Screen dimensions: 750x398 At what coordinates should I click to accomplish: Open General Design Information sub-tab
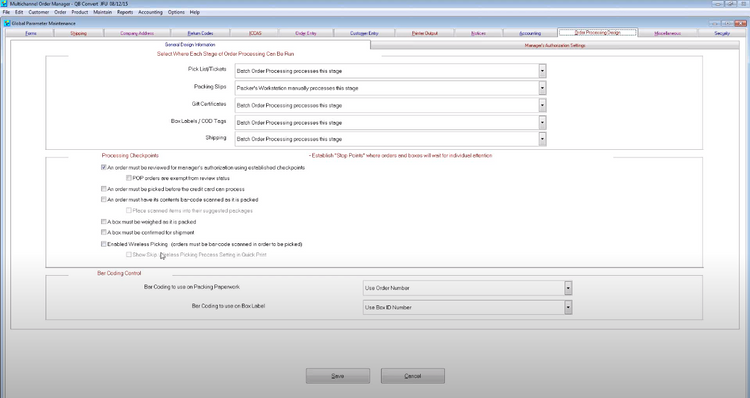click(190, 44)
